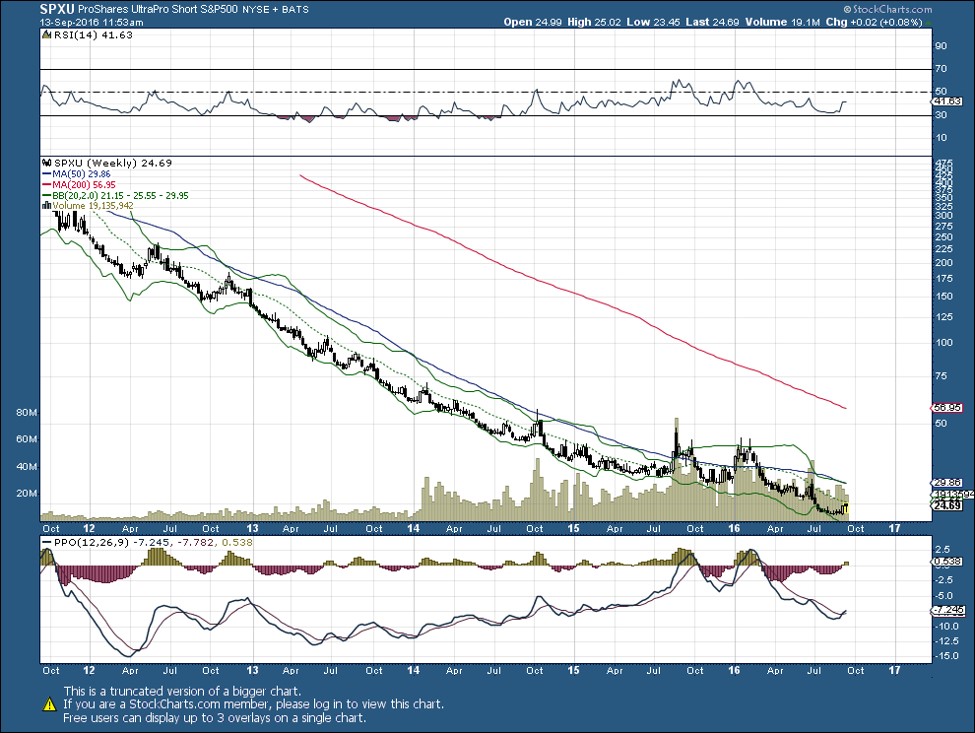Click the 17 year label under the PPO panel
The width and height of the screenshot is (975, 733).
(894, 670)
